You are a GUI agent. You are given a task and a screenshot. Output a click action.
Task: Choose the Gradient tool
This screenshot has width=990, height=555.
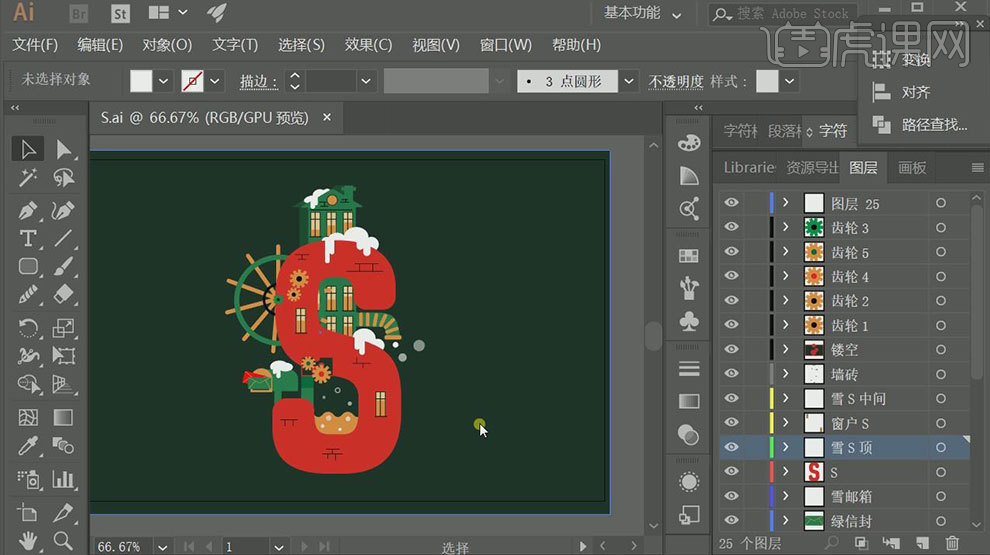(63, 417)
